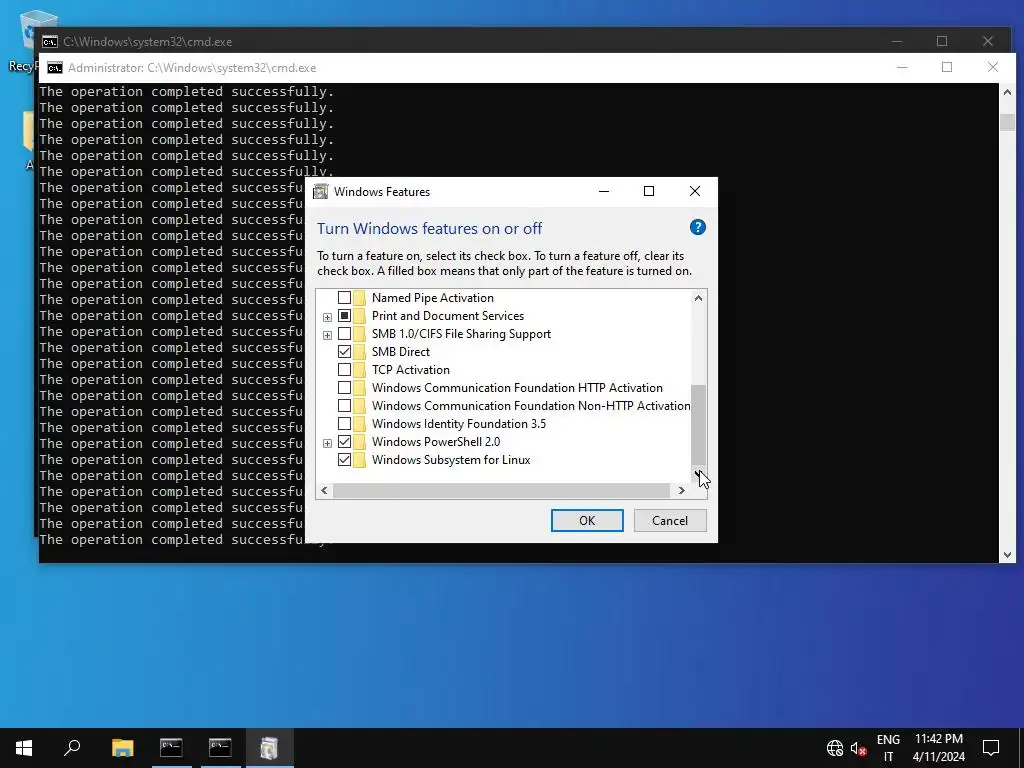Click the muted volume tray icon
The width and height of the screenshot is (1024, 768).
click(x=858, y=748)
